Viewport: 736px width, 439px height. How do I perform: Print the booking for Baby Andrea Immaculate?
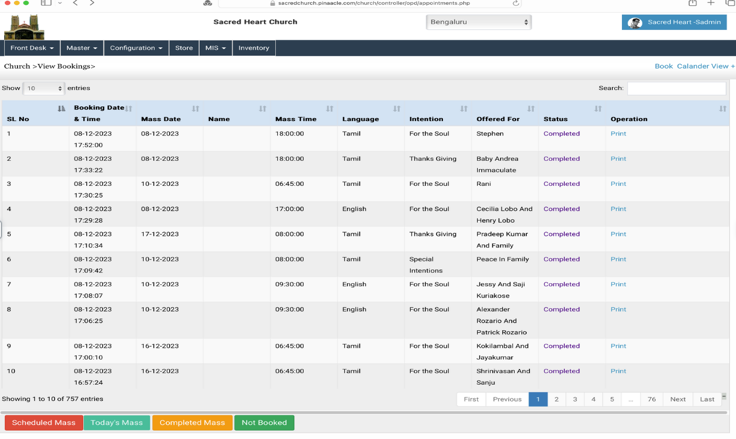click(618, 159)
